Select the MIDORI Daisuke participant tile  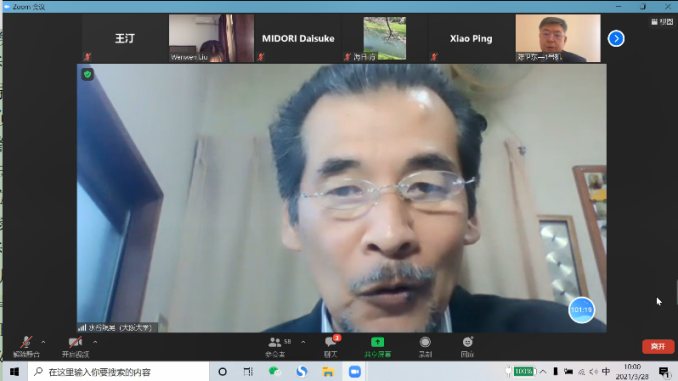298,38
